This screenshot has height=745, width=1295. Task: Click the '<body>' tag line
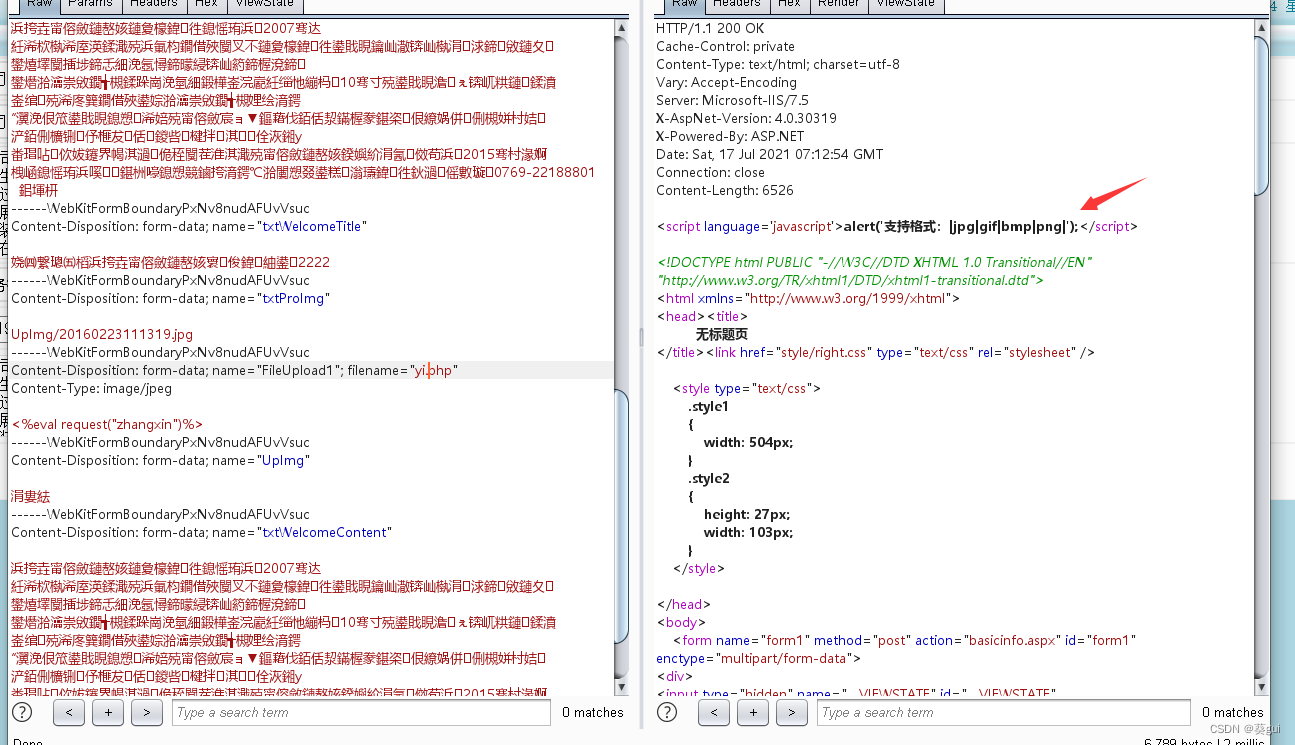point(681,622)
